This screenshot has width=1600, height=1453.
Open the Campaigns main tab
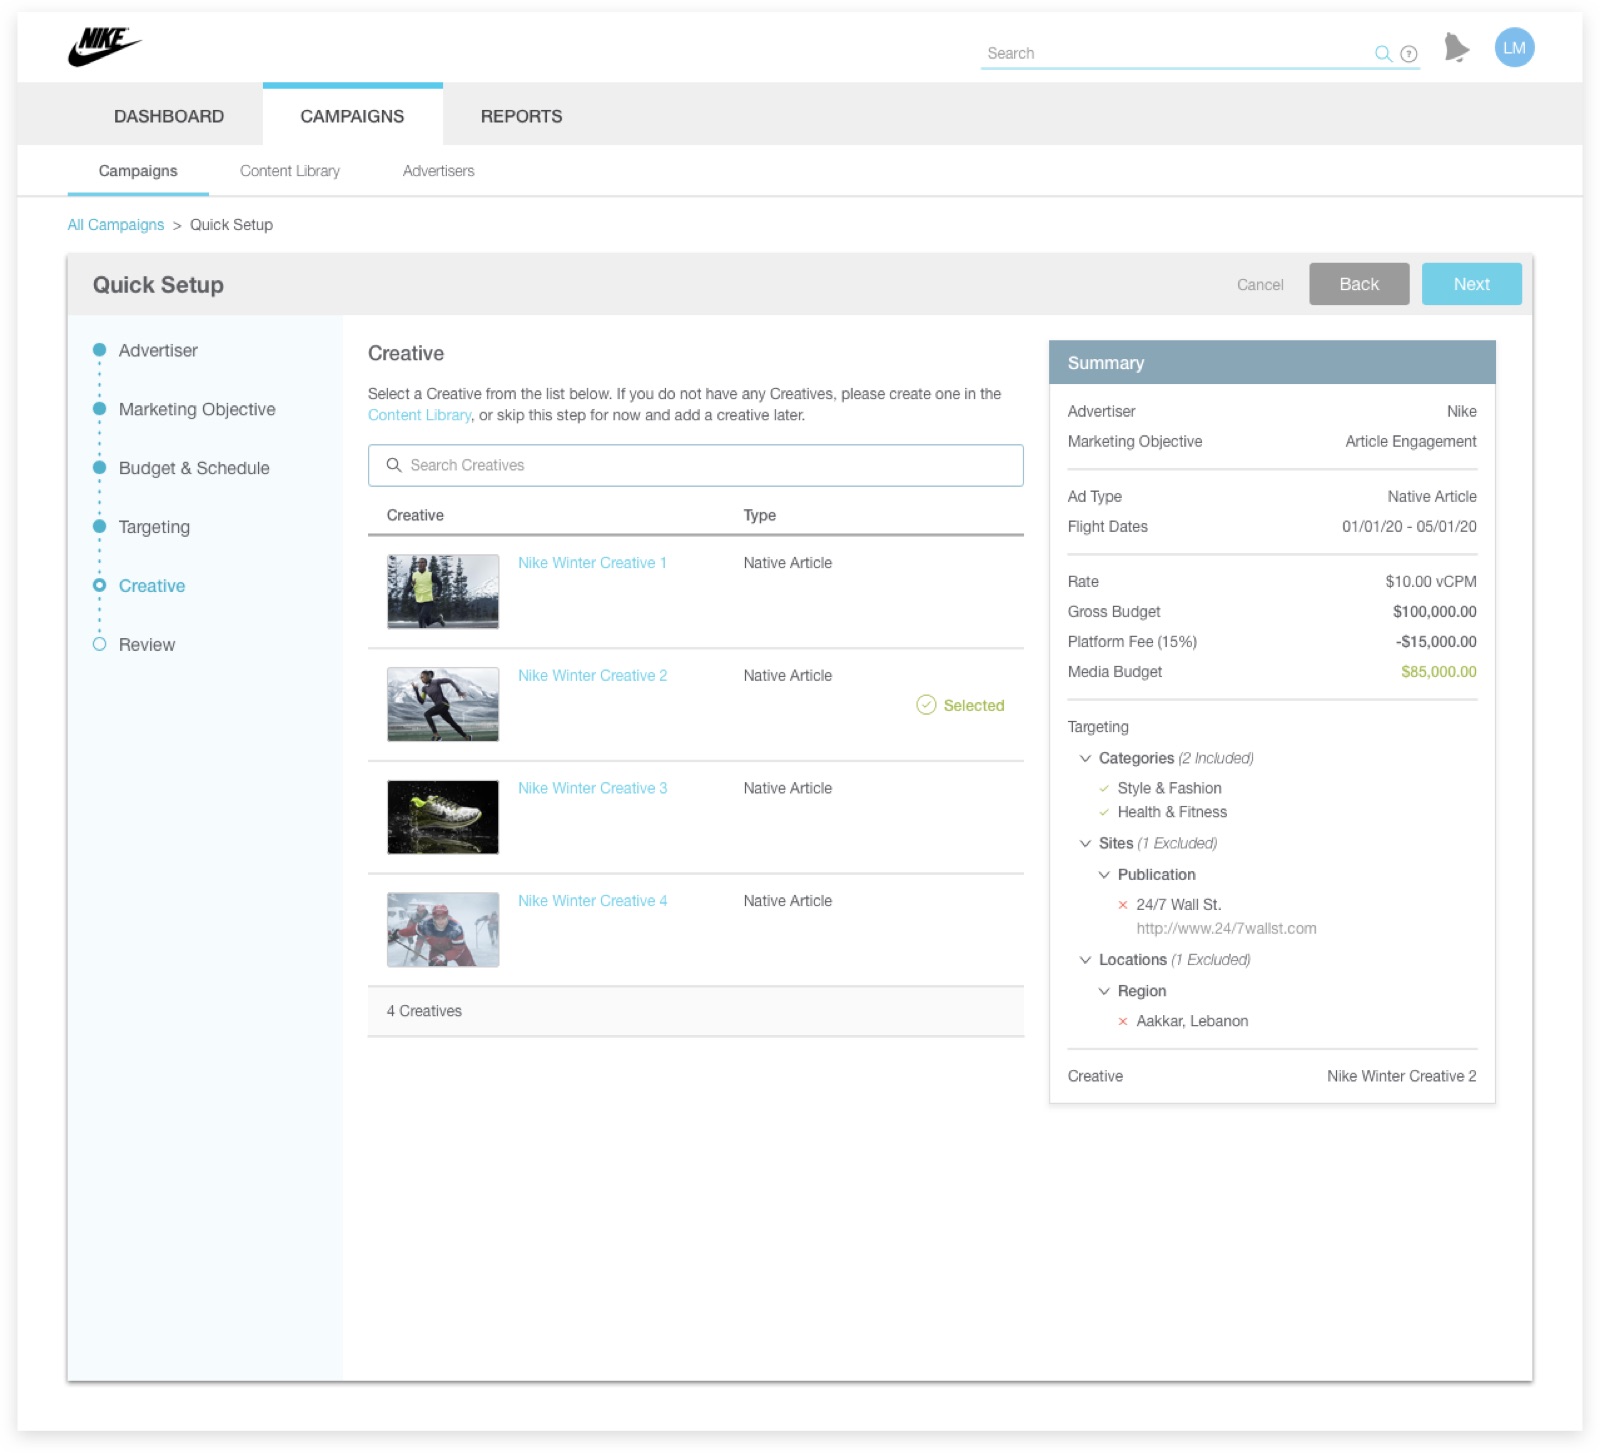(x=352, y=116)
